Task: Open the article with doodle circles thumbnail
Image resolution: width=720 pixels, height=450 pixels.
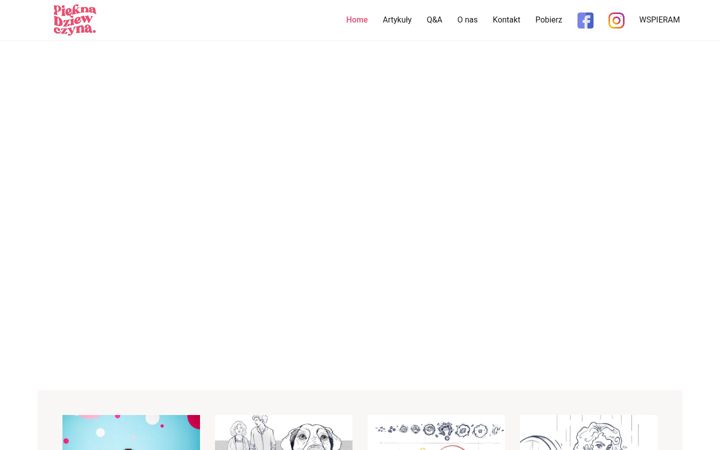Action: click(x=436, y=433)
